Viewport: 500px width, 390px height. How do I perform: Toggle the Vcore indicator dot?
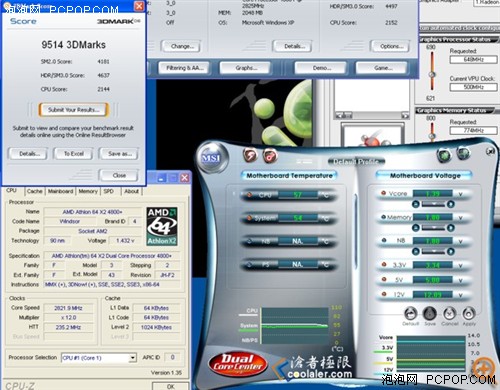(x=383, y=193)
